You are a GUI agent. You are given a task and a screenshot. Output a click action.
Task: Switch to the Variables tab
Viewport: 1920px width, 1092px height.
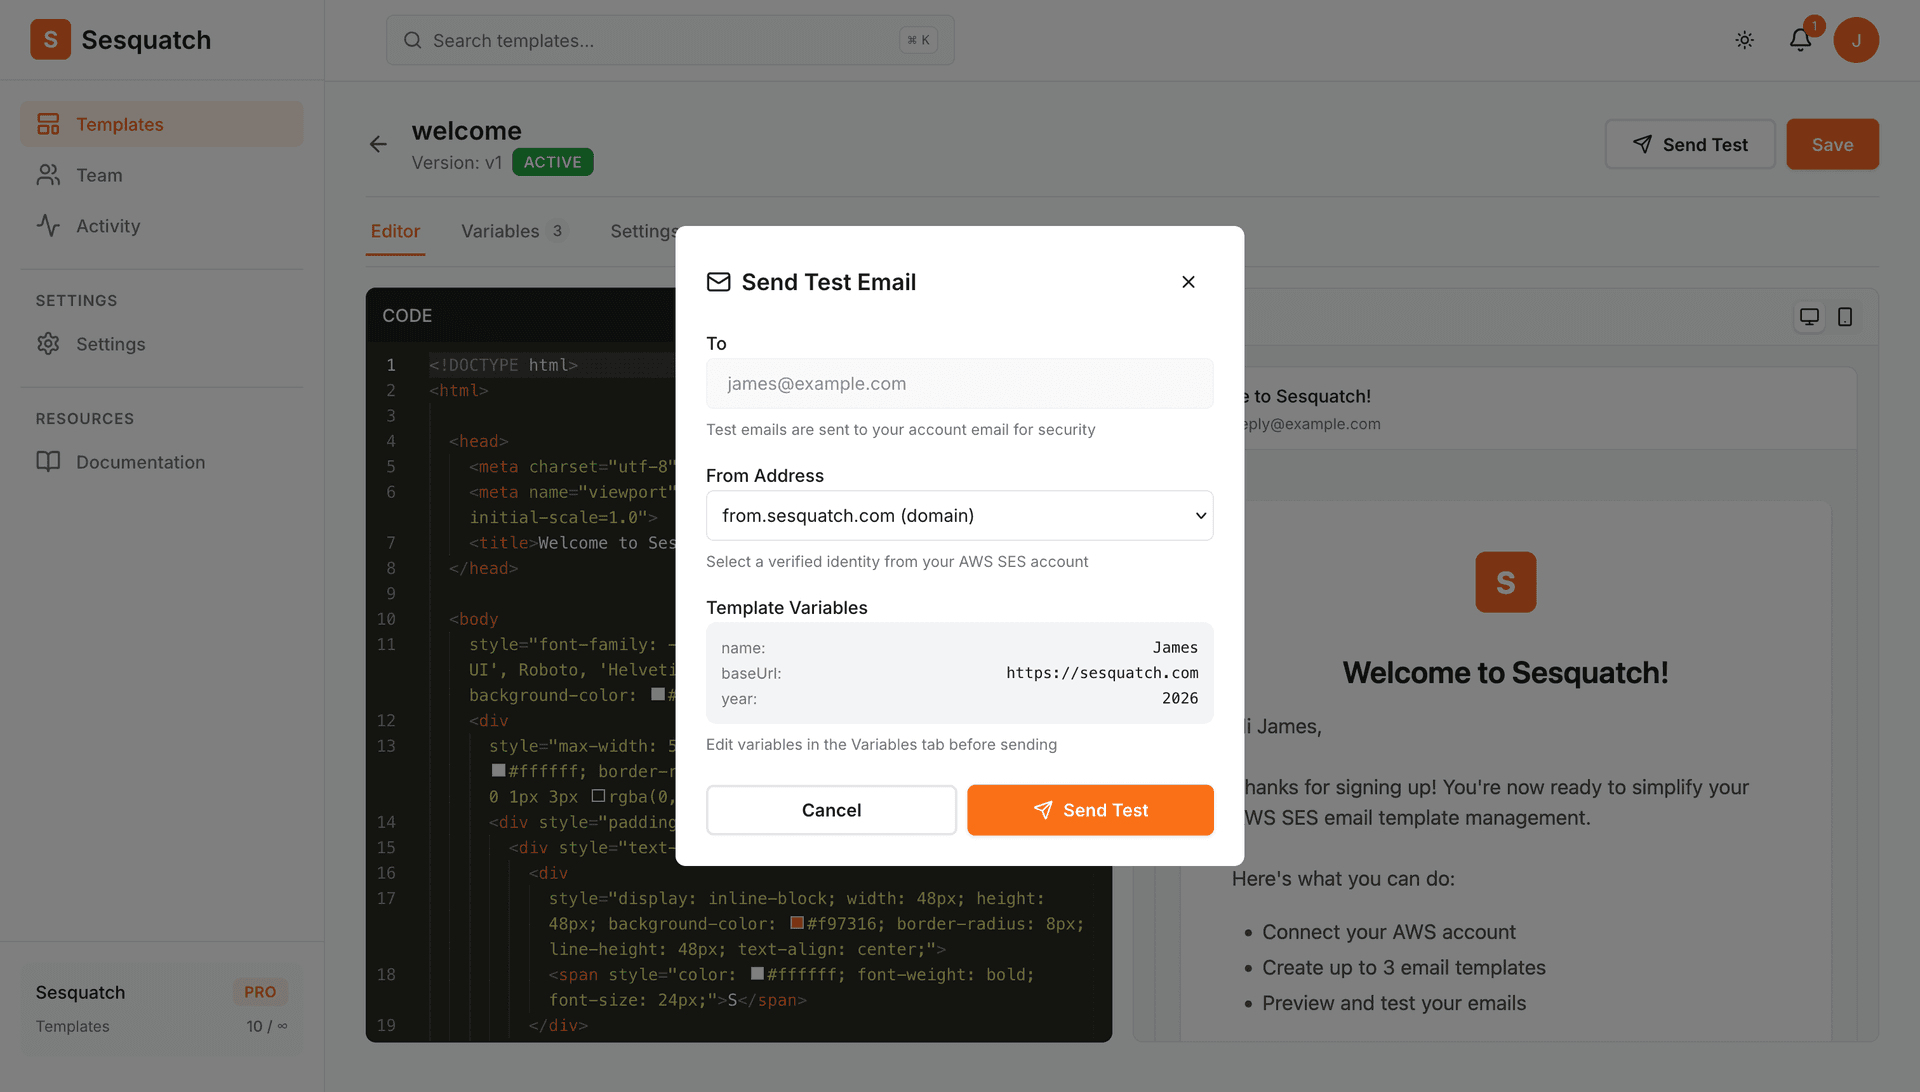(x=500, y=231)
